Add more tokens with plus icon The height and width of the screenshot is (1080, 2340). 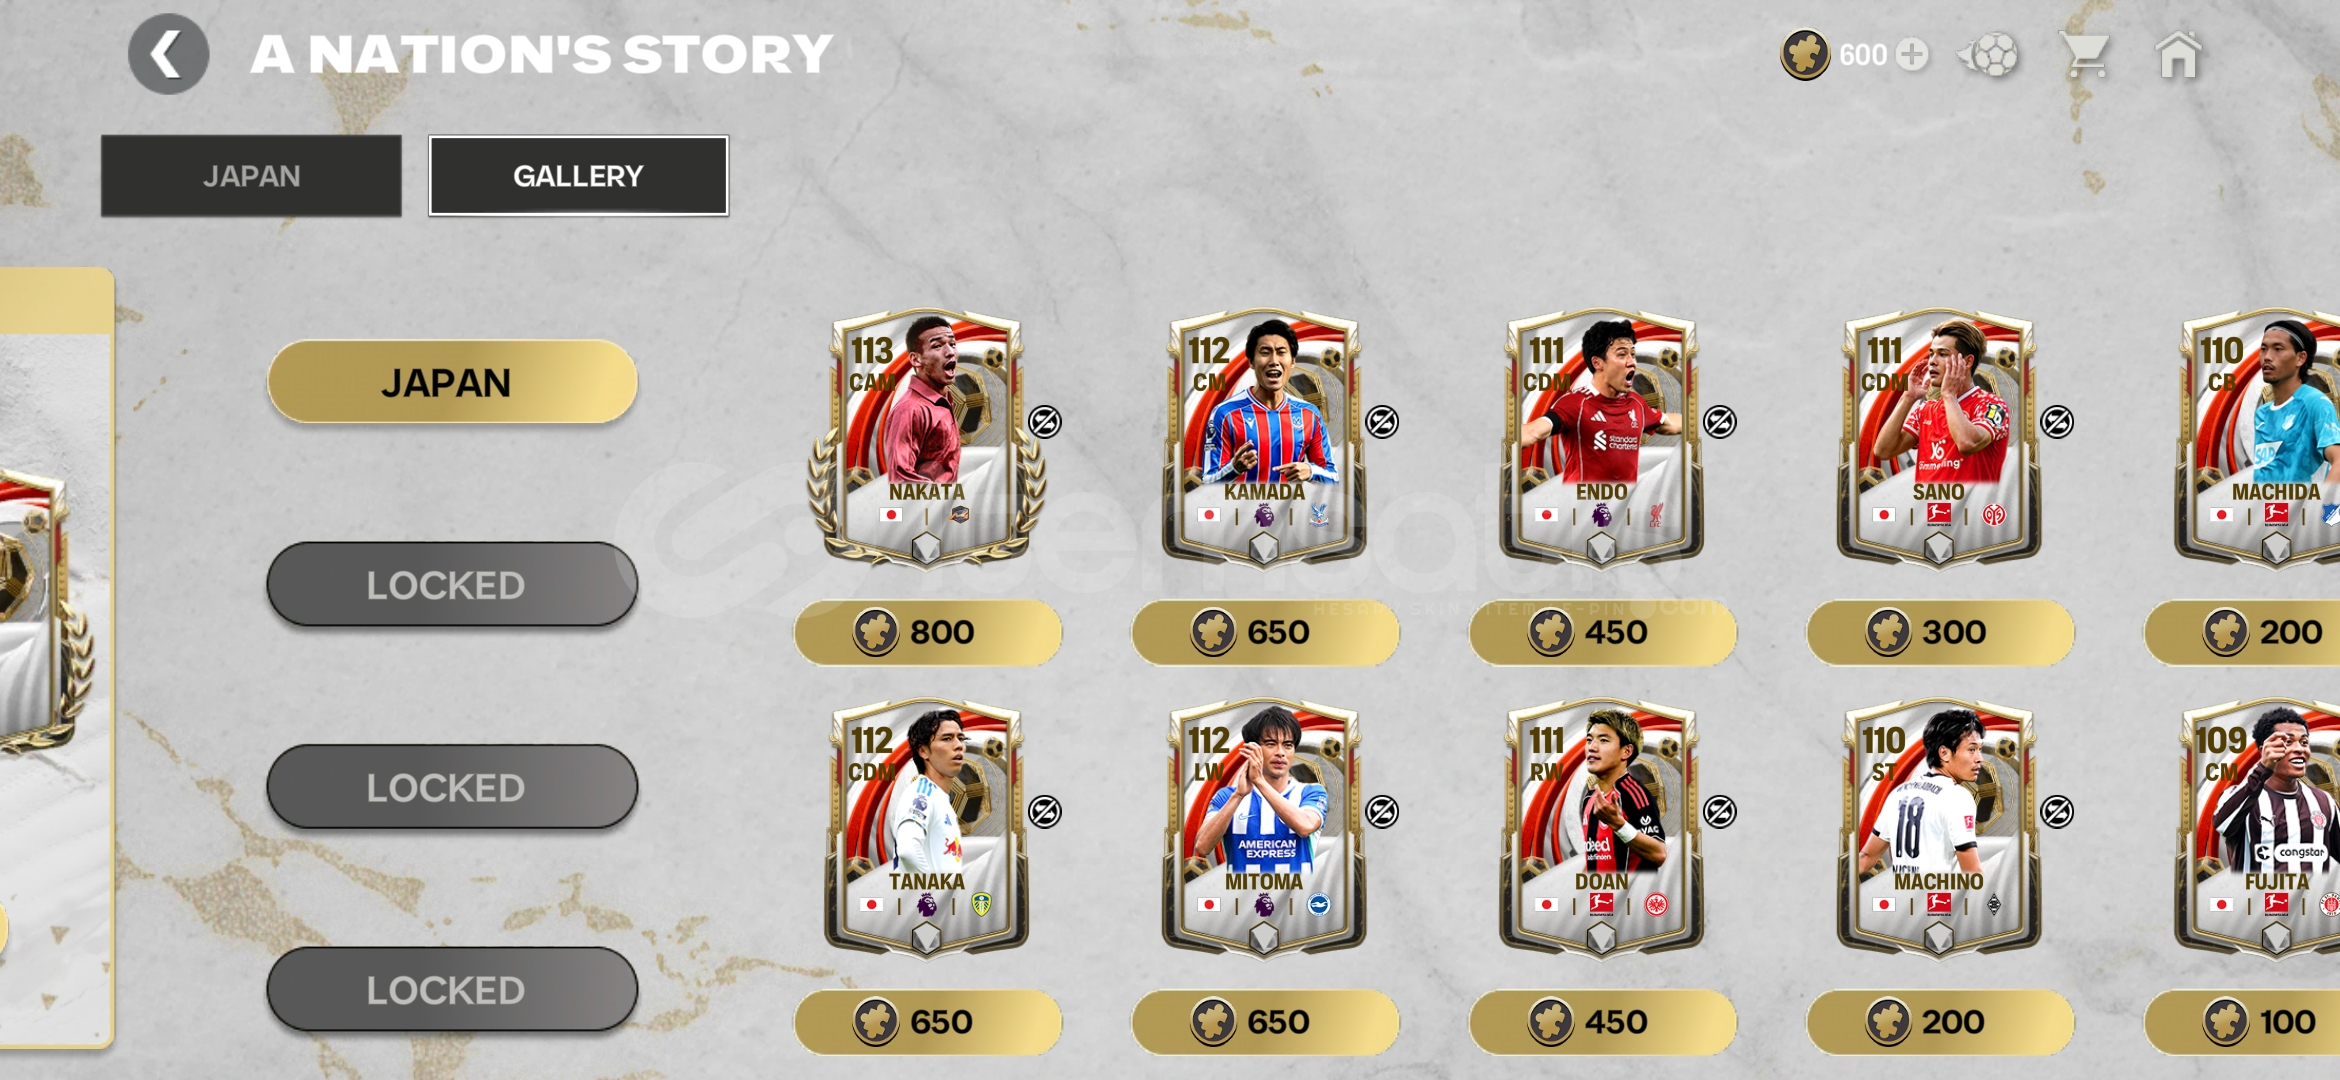1912,54
